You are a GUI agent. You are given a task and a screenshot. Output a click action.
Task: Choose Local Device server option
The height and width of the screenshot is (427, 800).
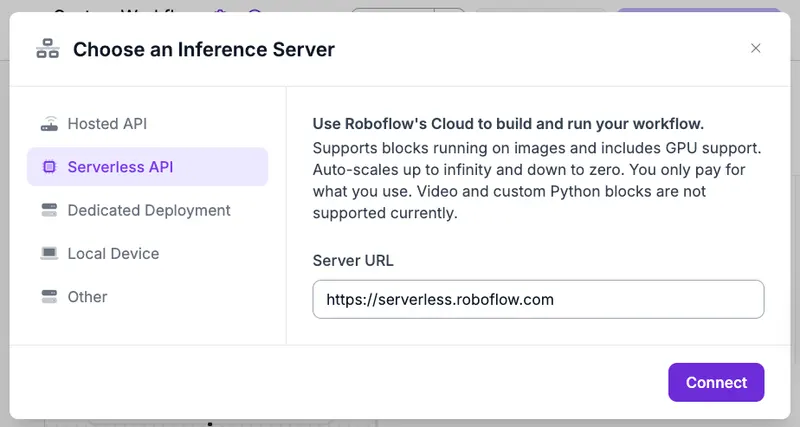147,254
